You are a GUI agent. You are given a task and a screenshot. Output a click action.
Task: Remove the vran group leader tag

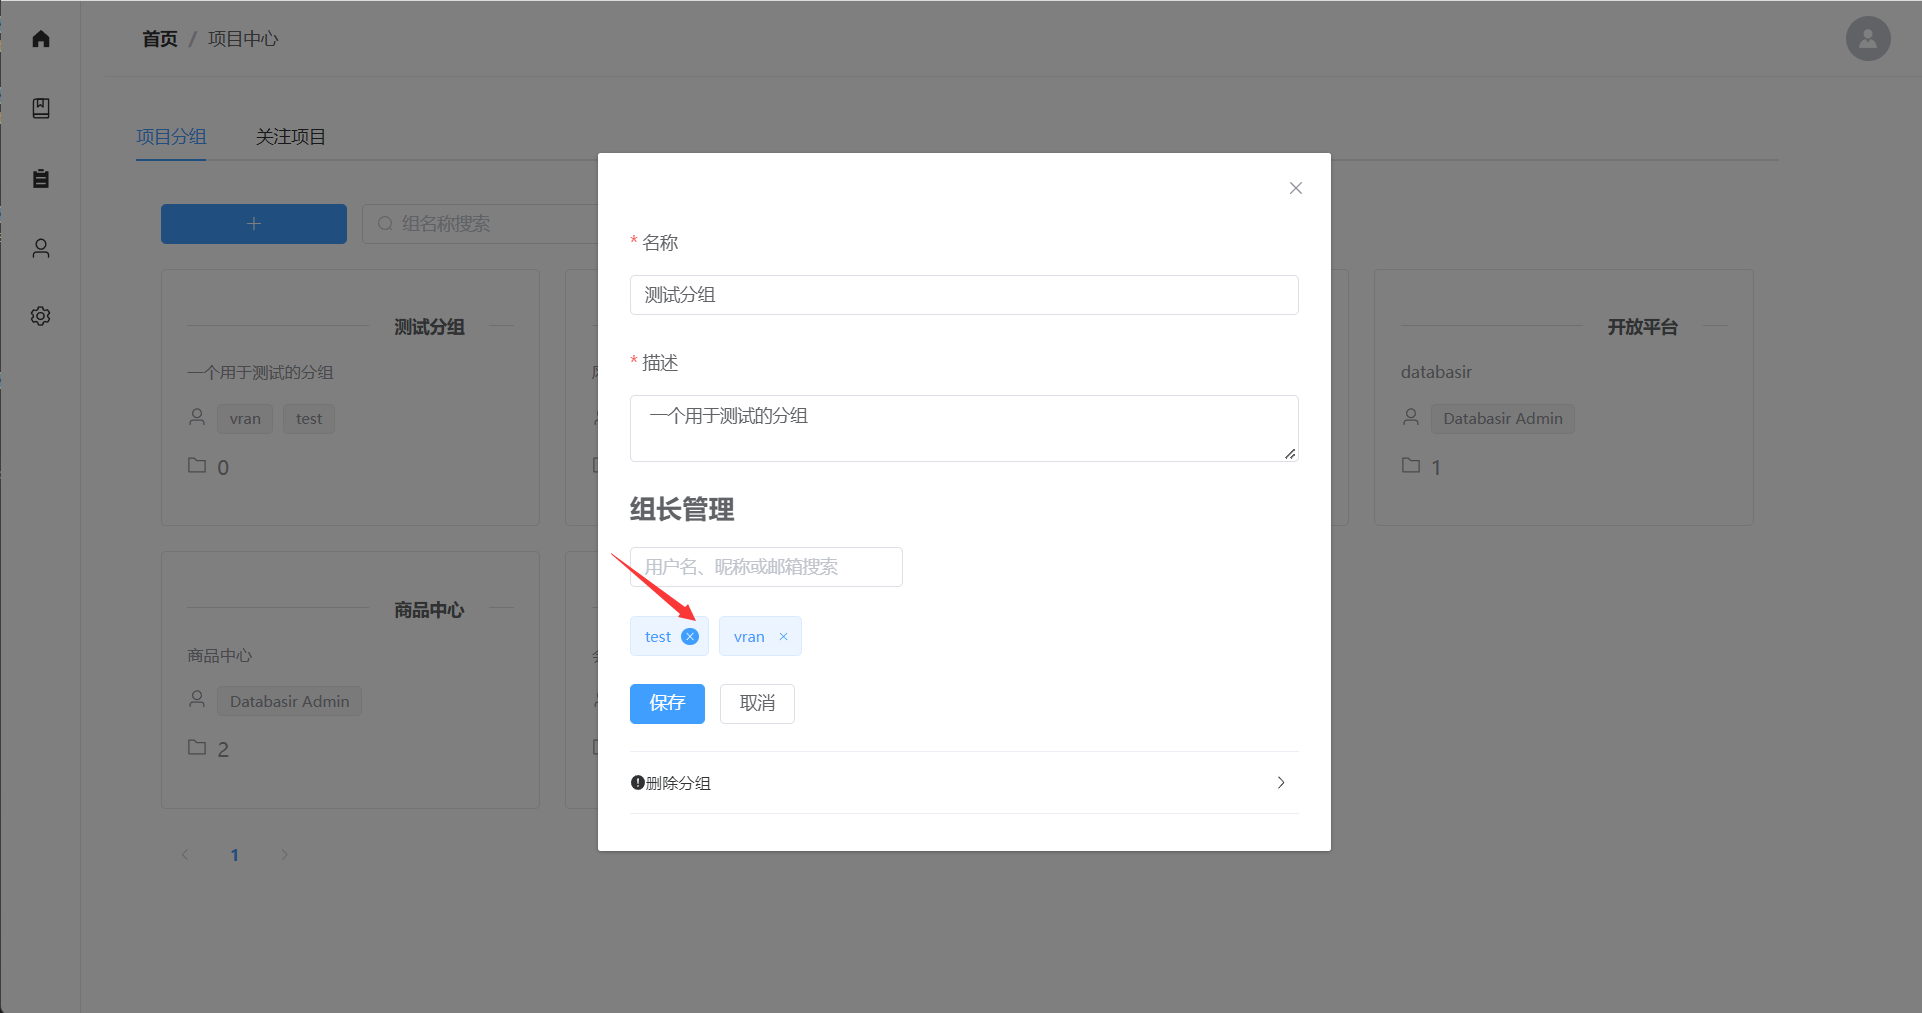[x=783, y=637]
